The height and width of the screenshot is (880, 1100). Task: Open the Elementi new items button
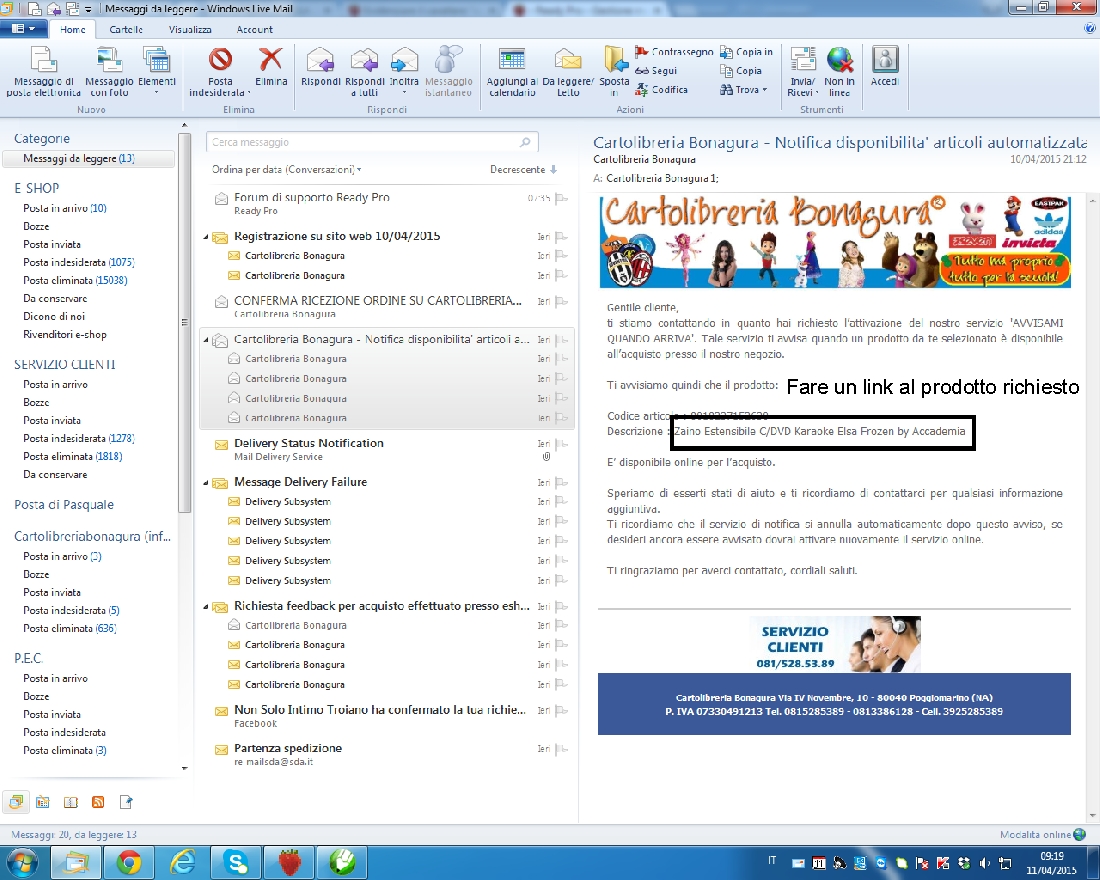click(x=156, y=71)
